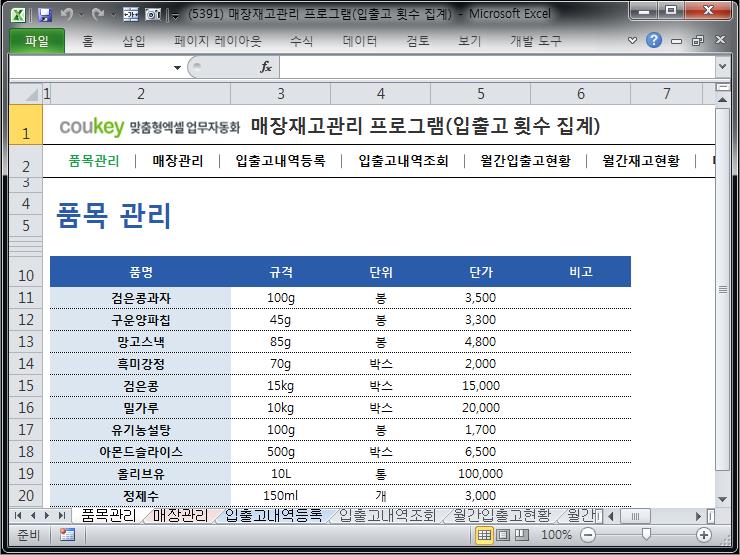Select column header 5
Viewport: 740px width, 555px height.
[x=481, y=94]
